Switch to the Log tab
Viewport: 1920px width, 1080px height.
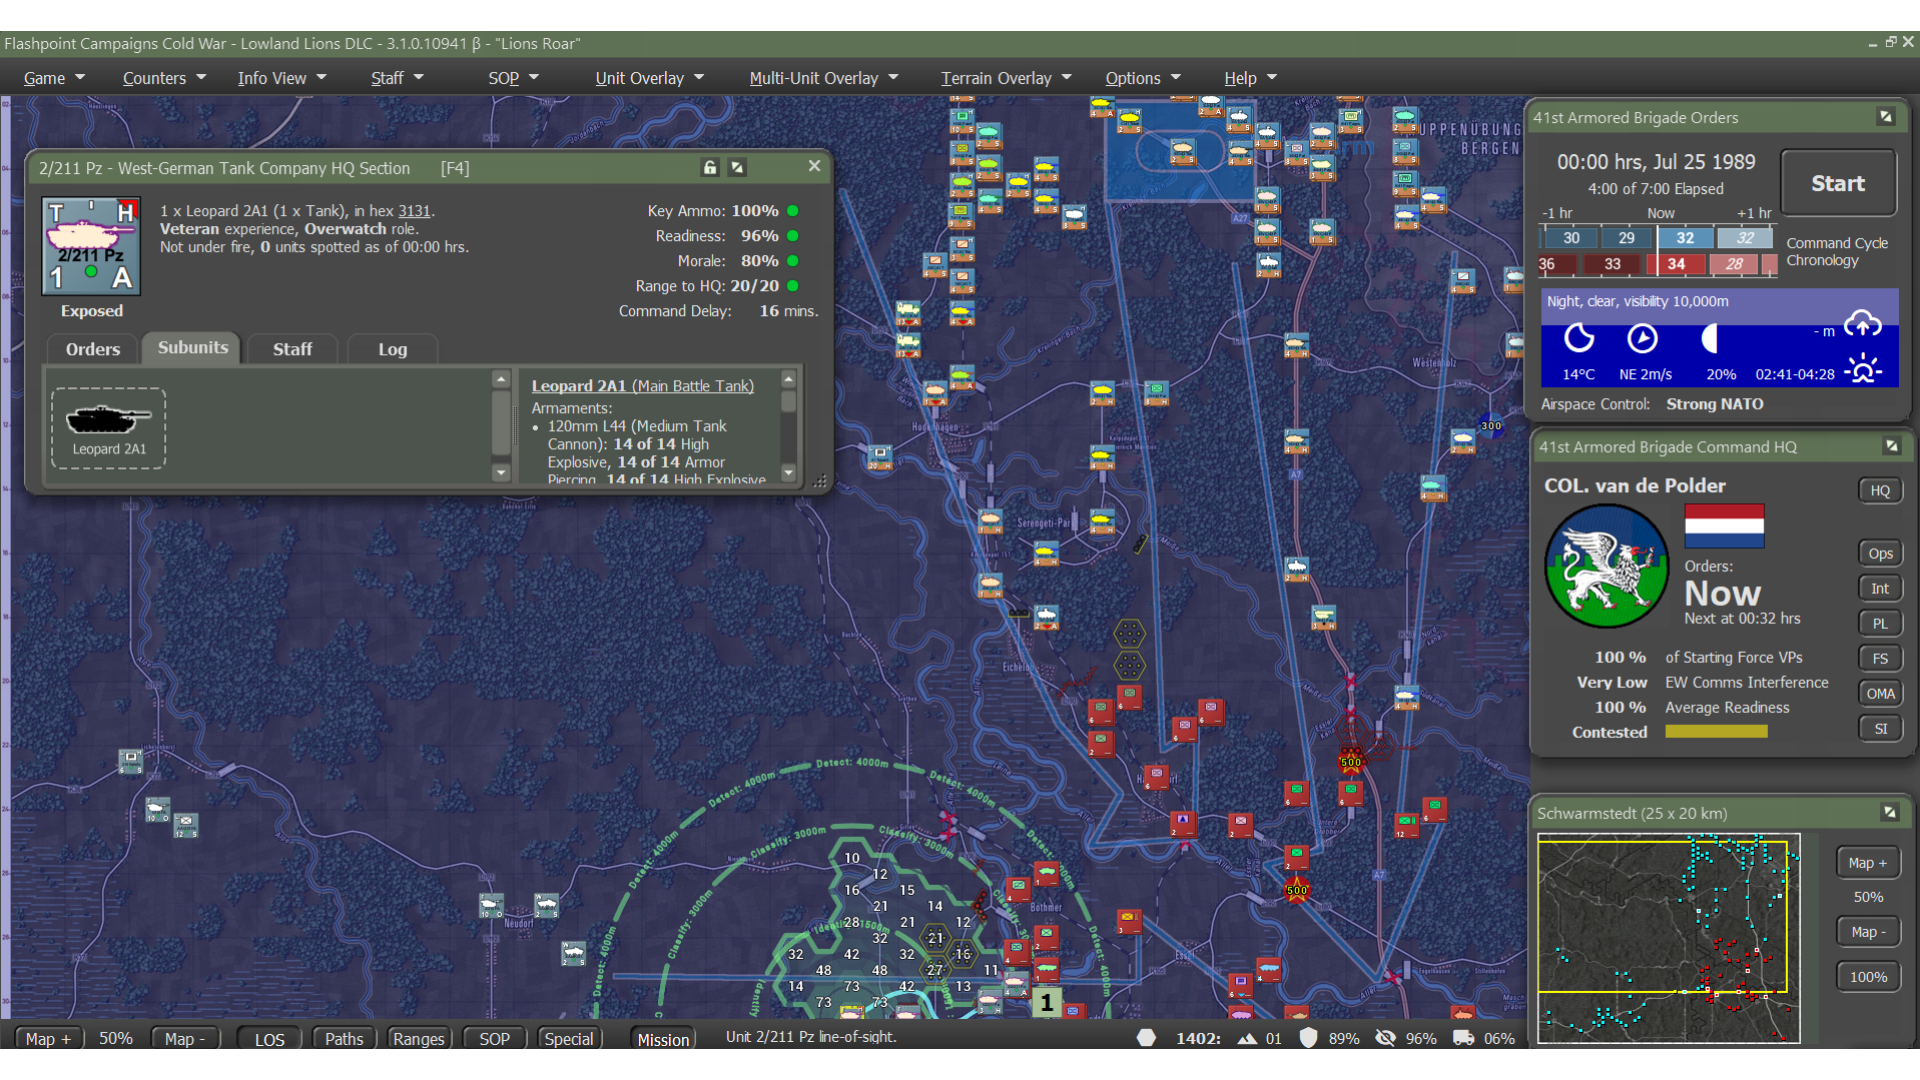point(392,349)
